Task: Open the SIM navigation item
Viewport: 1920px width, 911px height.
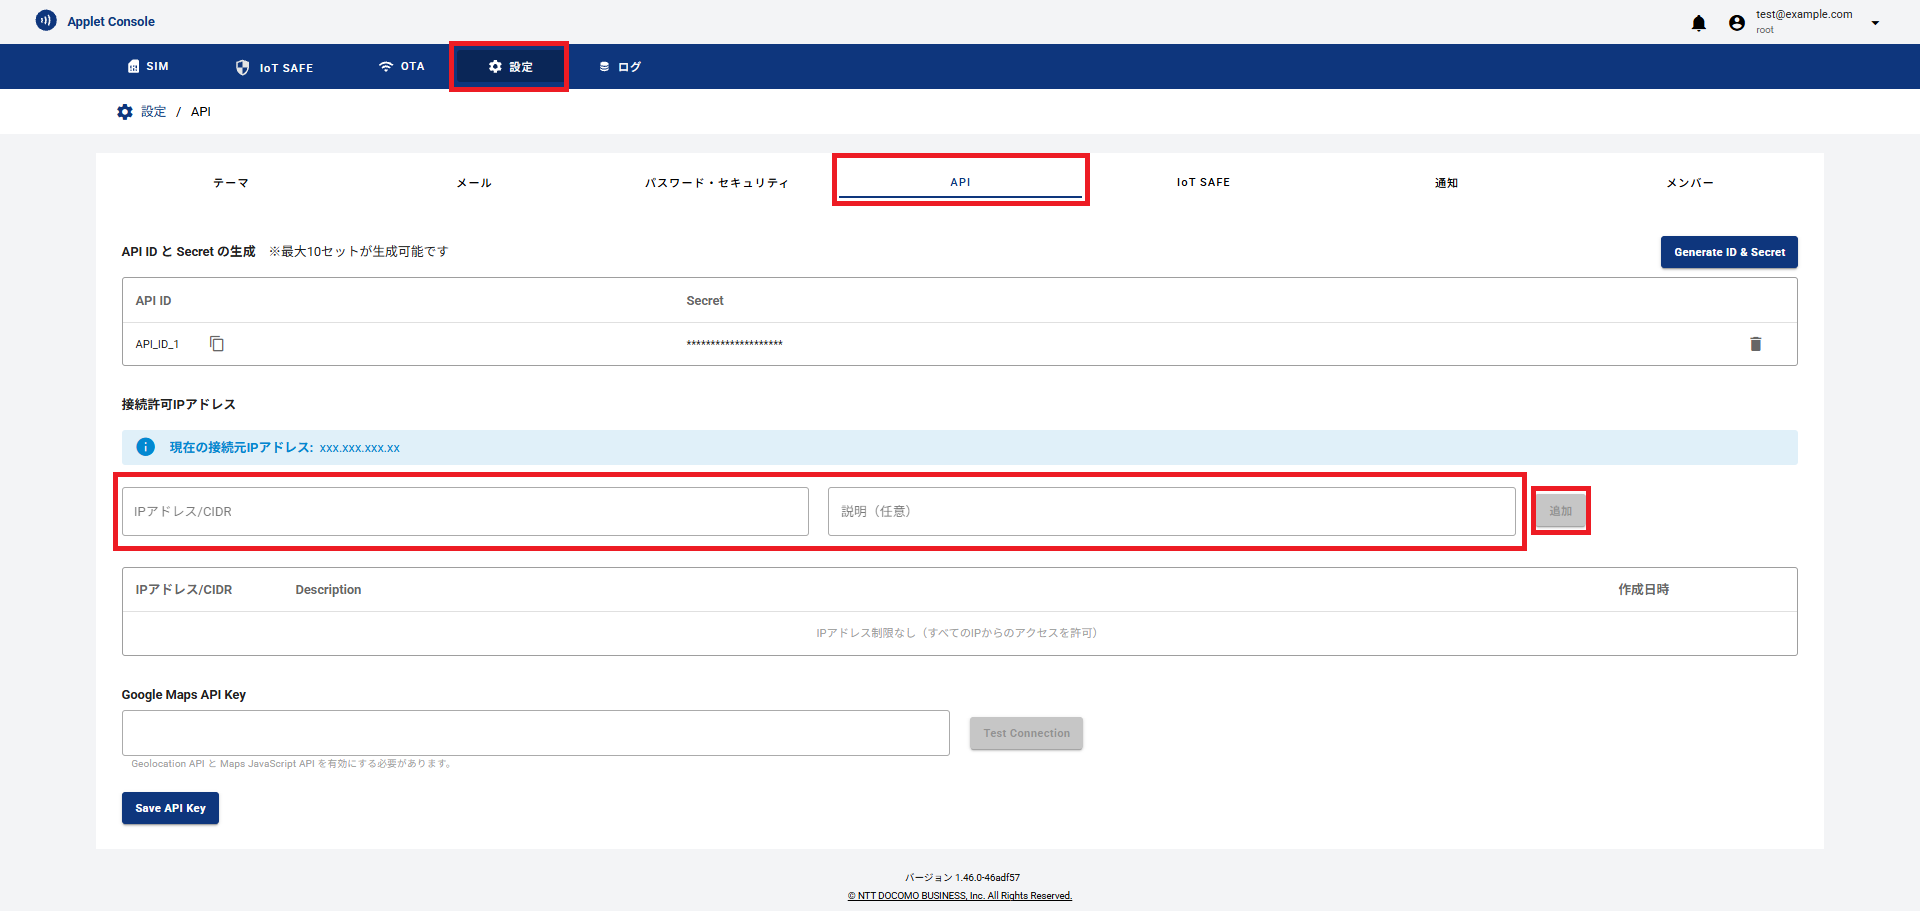Action: [x=148, y=67]
